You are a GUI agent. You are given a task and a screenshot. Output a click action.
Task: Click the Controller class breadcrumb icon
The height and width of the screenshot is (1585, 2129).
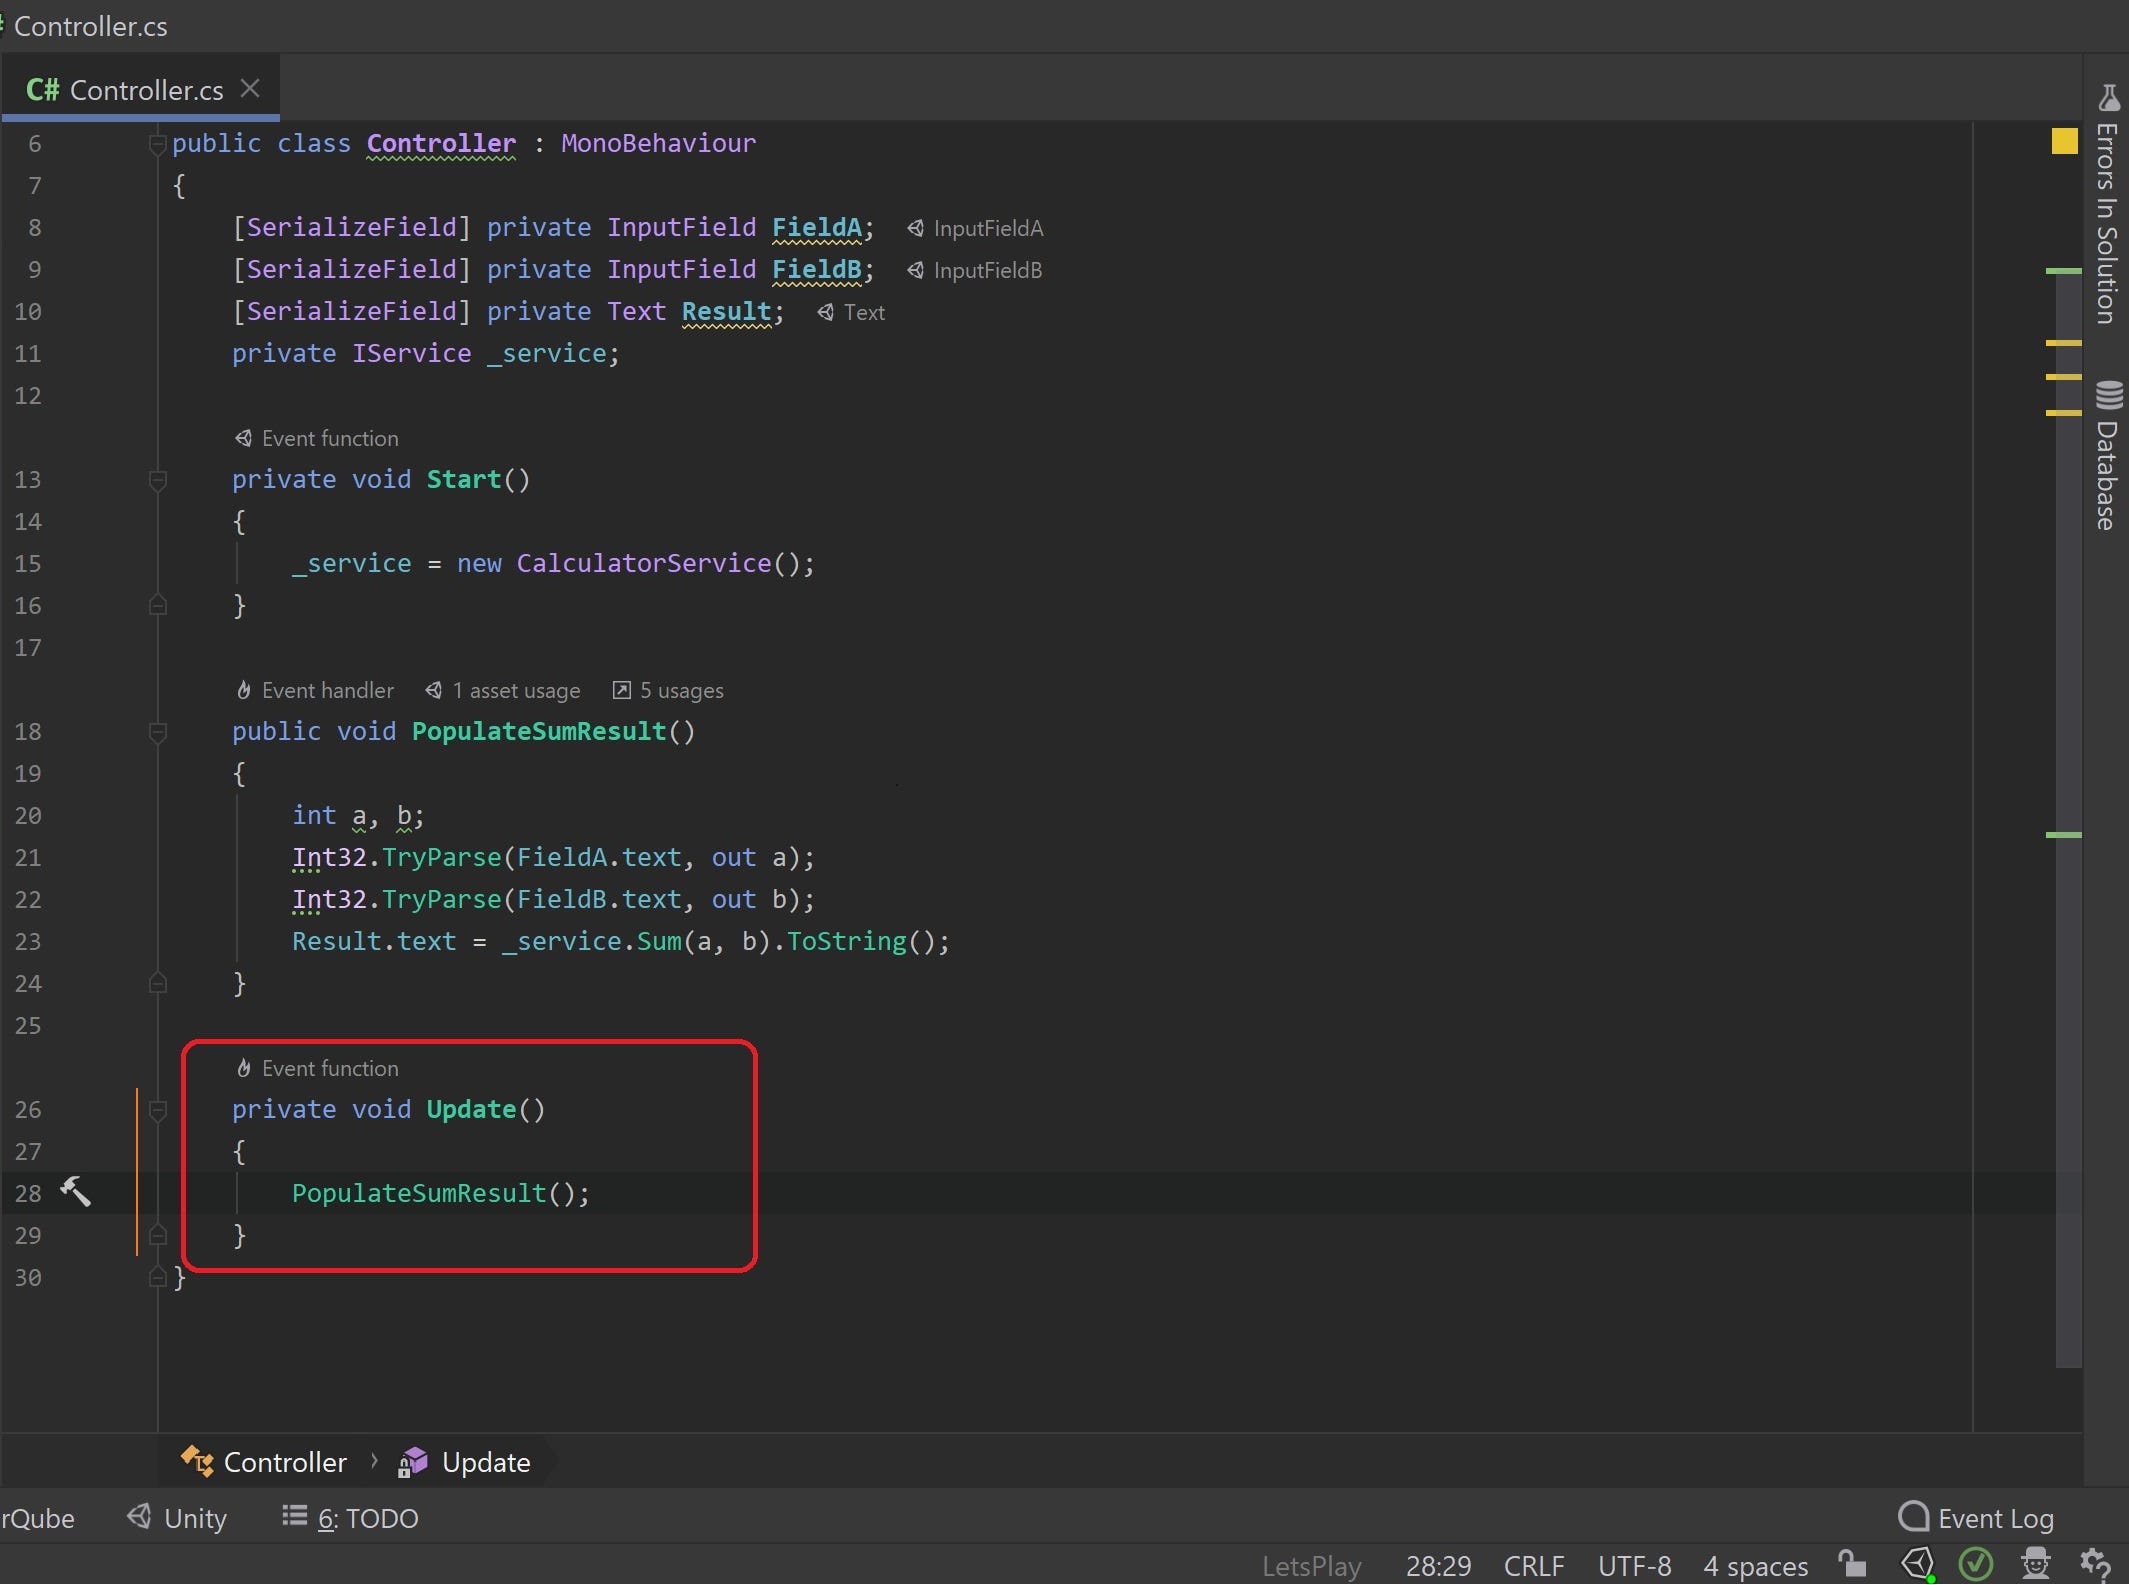tap(197, 1462)
